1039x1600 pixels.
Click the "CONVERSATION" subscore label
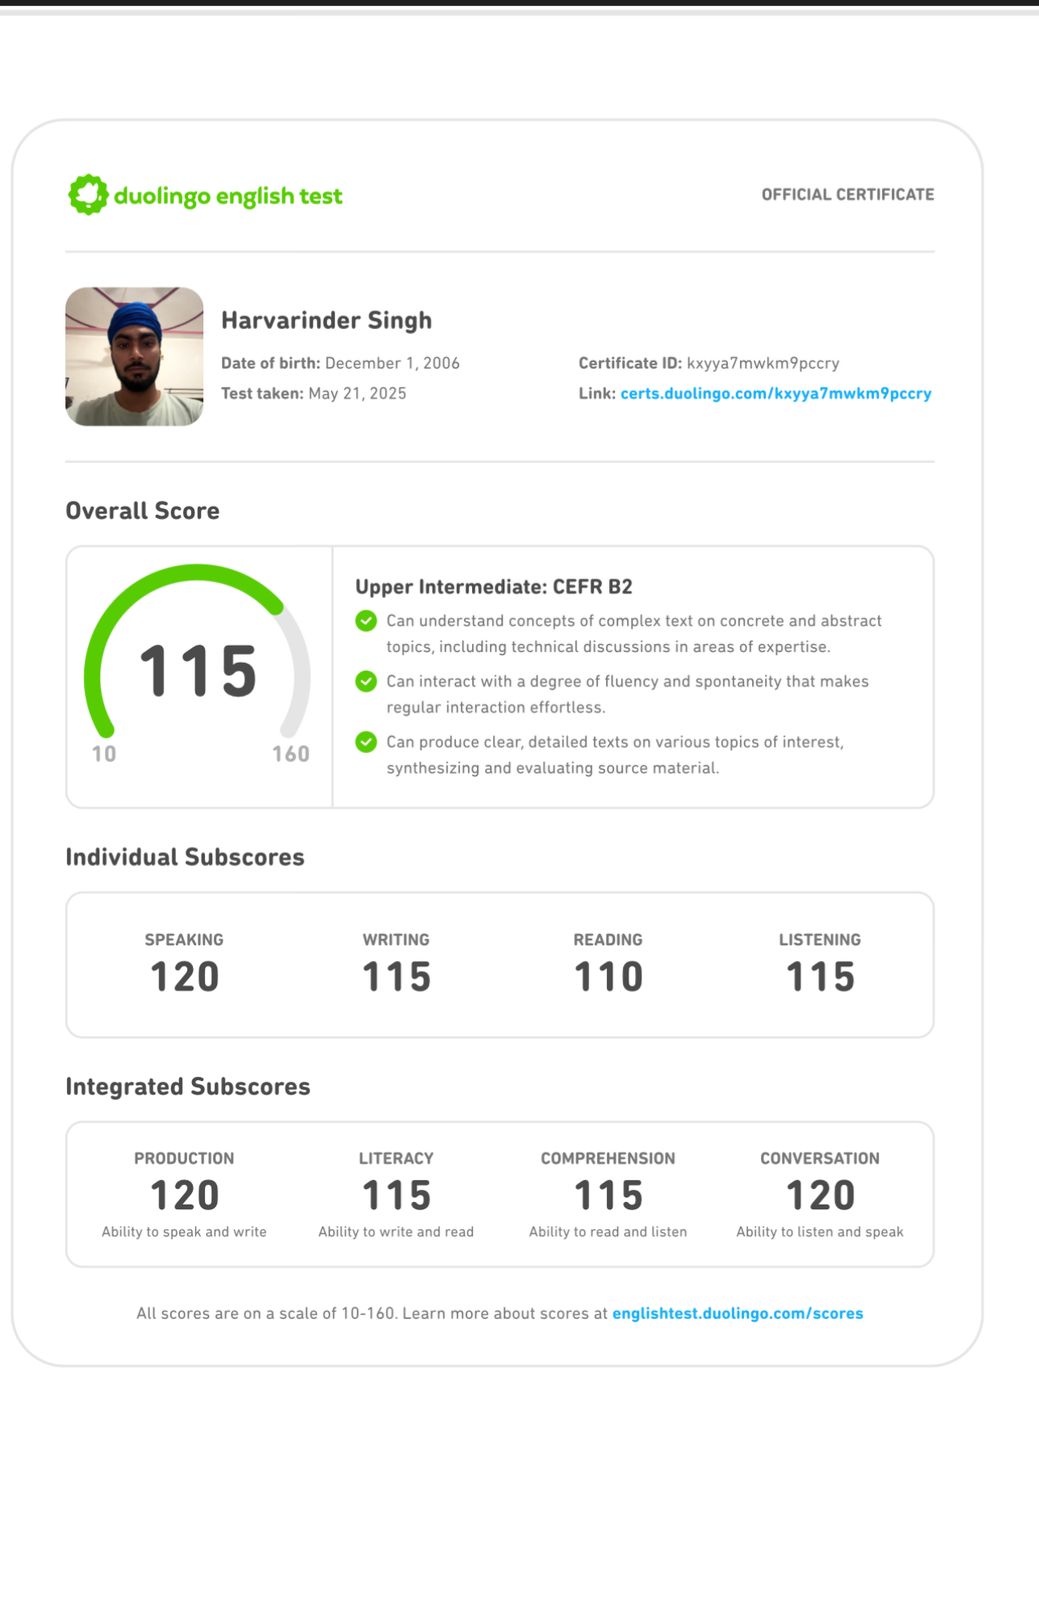(820, 1158)
